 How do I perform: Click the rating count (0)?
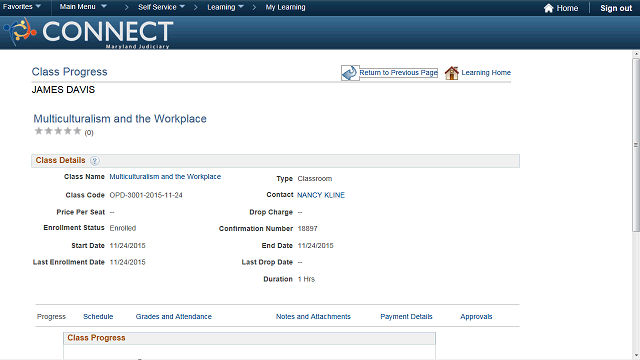point(89,133)
